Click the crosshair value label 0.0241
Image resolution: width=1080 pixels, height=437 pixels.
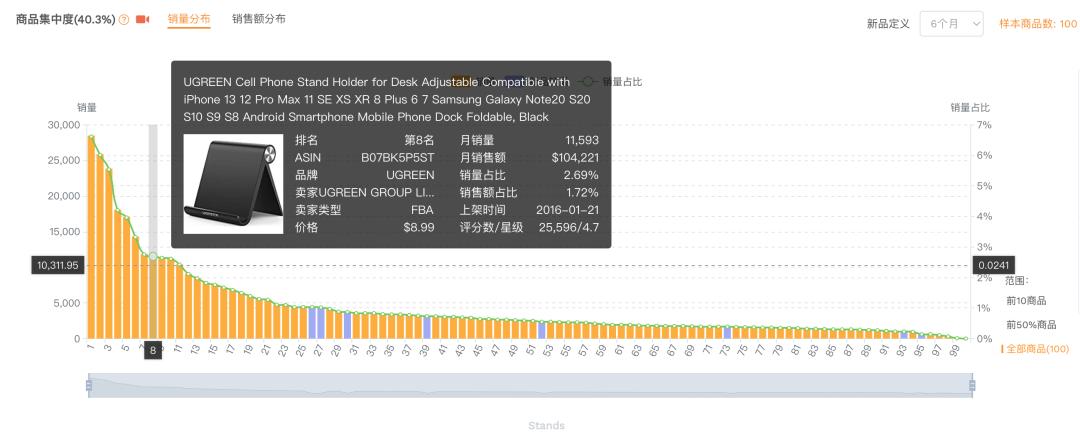tap(993, 265)
